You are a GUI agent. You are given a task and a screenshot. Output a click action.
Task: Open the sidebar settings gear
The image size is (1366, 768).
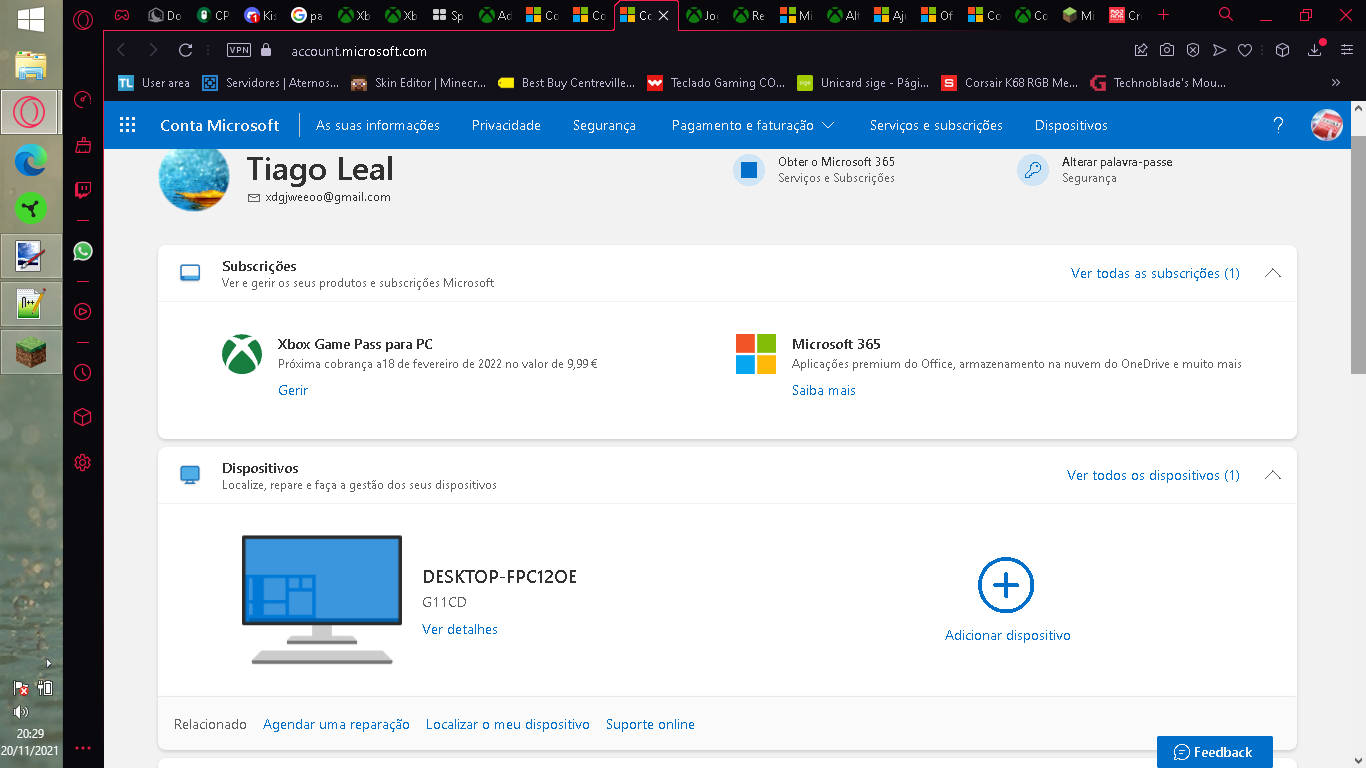pos(83,462)
